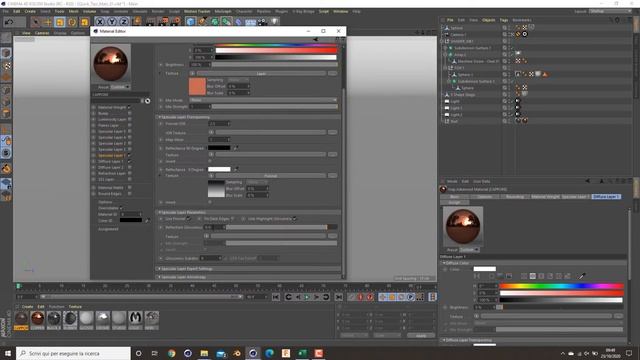Click the eyedropper next to Color ID

[x=147, y=220]
